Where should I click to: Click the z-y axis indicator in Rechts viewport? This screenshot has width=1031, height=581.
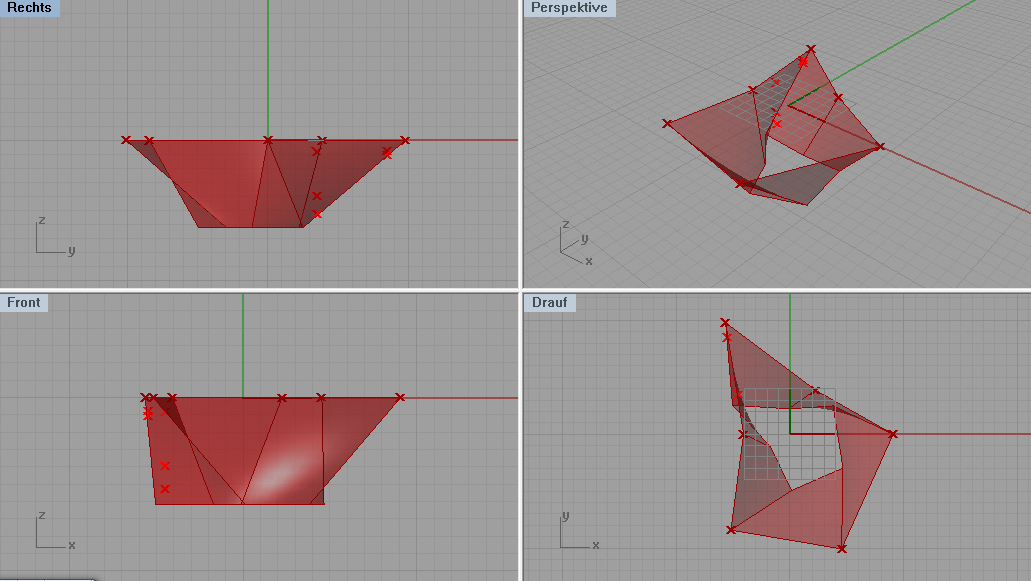coord(55,235)
